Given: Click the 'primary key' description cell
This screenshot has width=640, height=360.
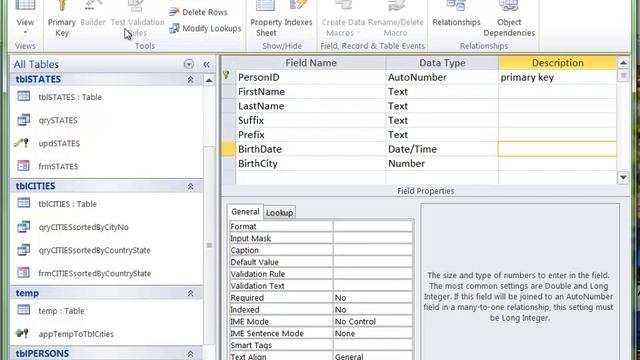Looking at the screenshot, I should tap(557, 77).
